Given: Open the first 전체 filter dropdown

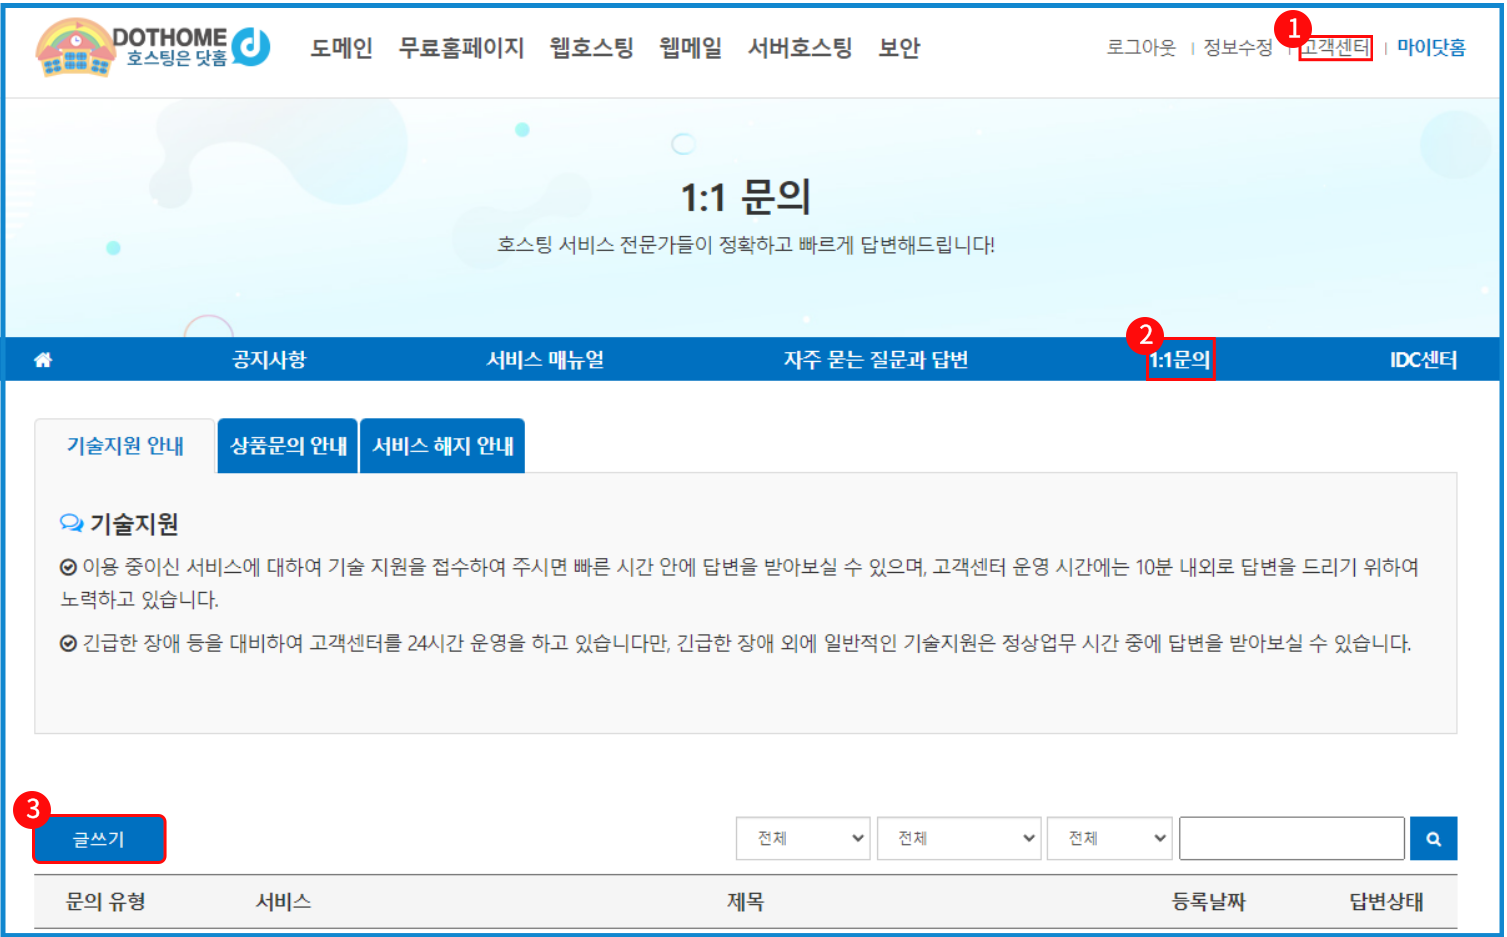Looking at the screenshot, I should pos(803,839).
